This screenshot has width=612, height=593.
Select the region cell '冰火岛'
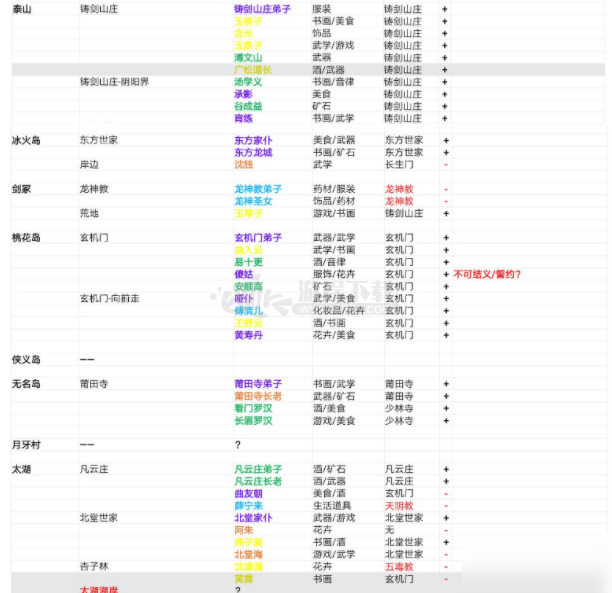pyautogui.click(x=27, y=140)
